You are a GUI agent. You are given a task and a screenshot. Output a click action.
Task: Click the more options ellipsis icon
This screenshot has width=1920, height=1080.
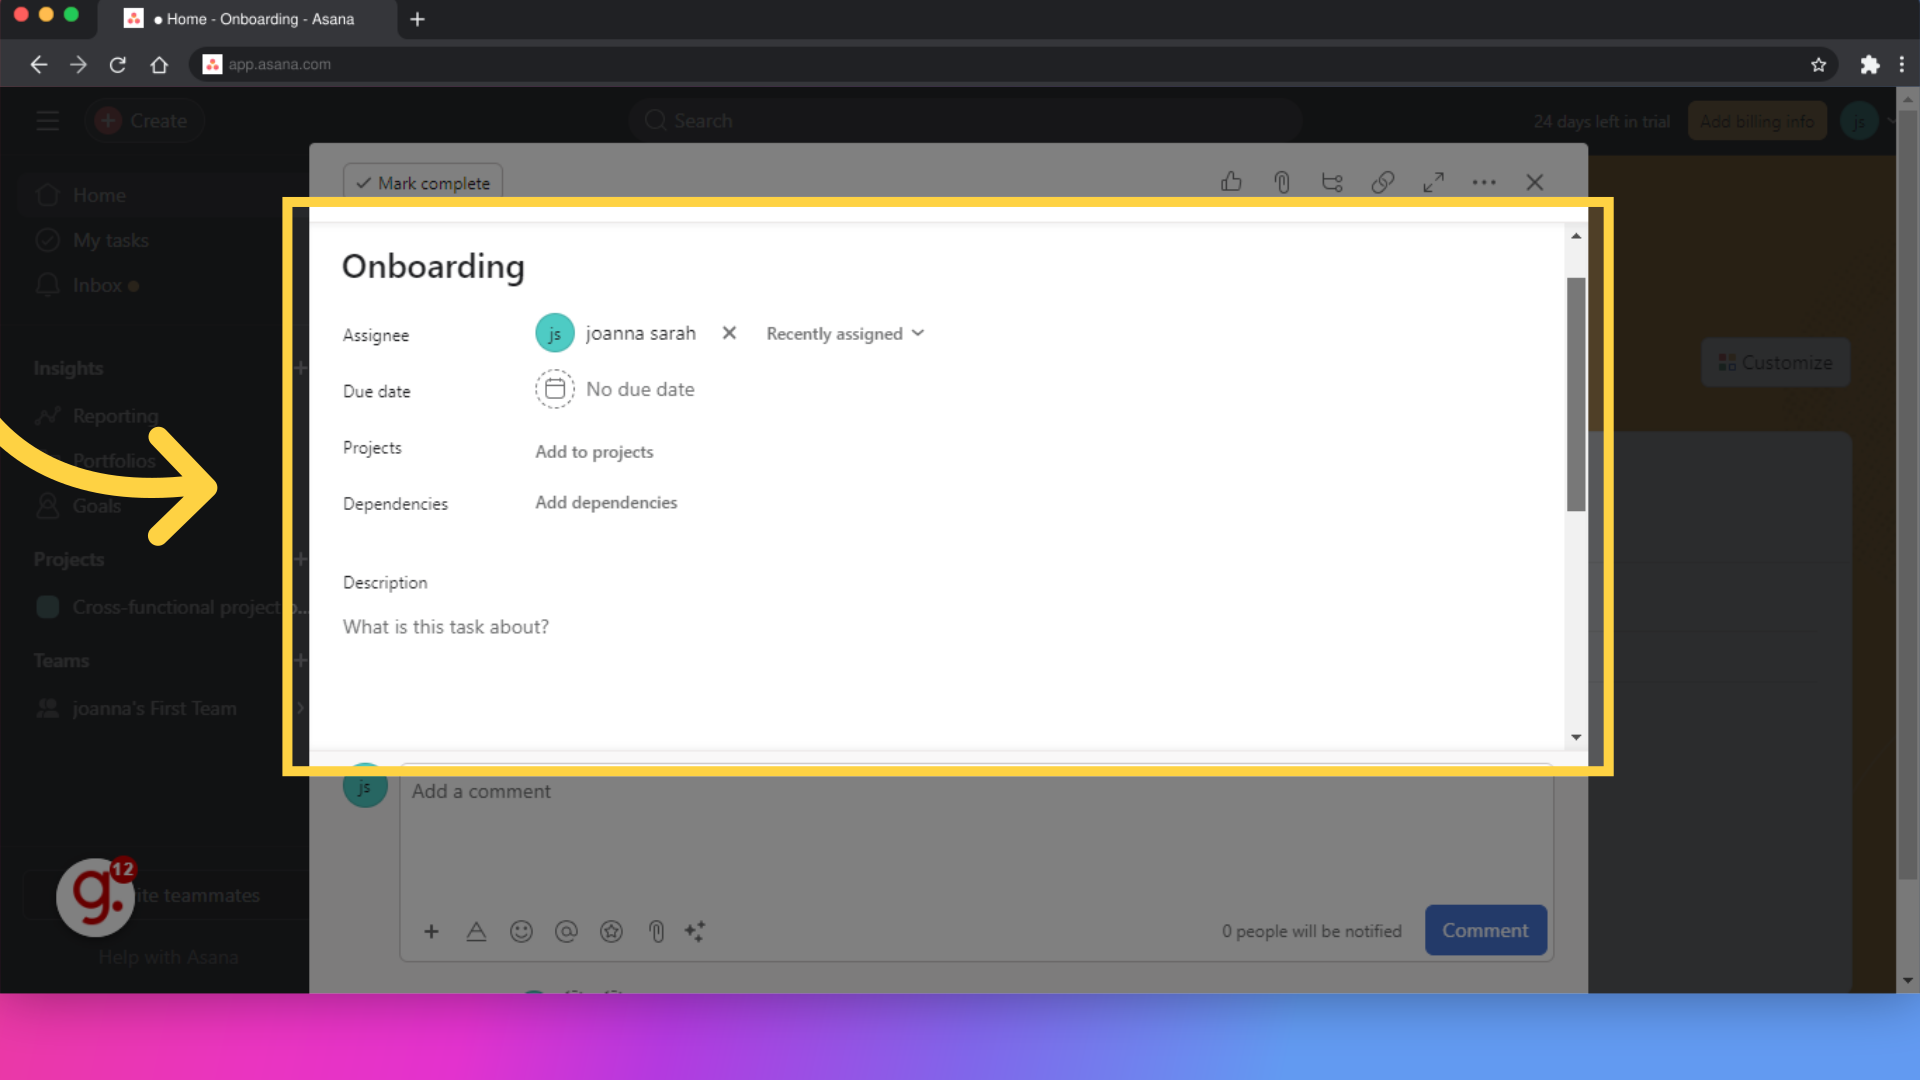[x=1485, y=182]
